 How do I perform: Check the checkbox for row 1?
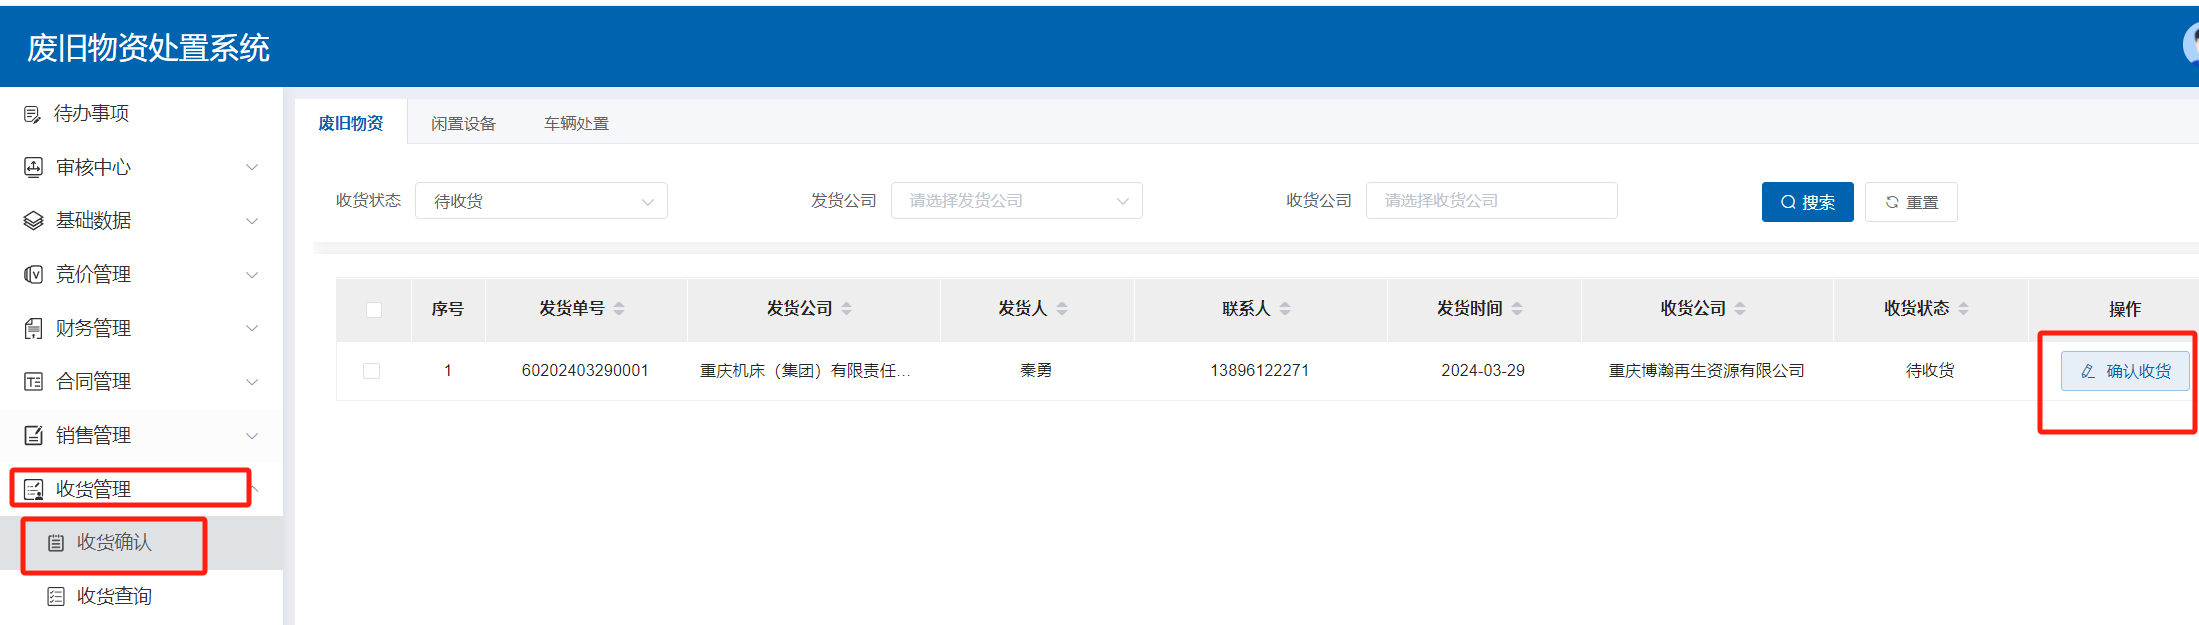(372, 371)
